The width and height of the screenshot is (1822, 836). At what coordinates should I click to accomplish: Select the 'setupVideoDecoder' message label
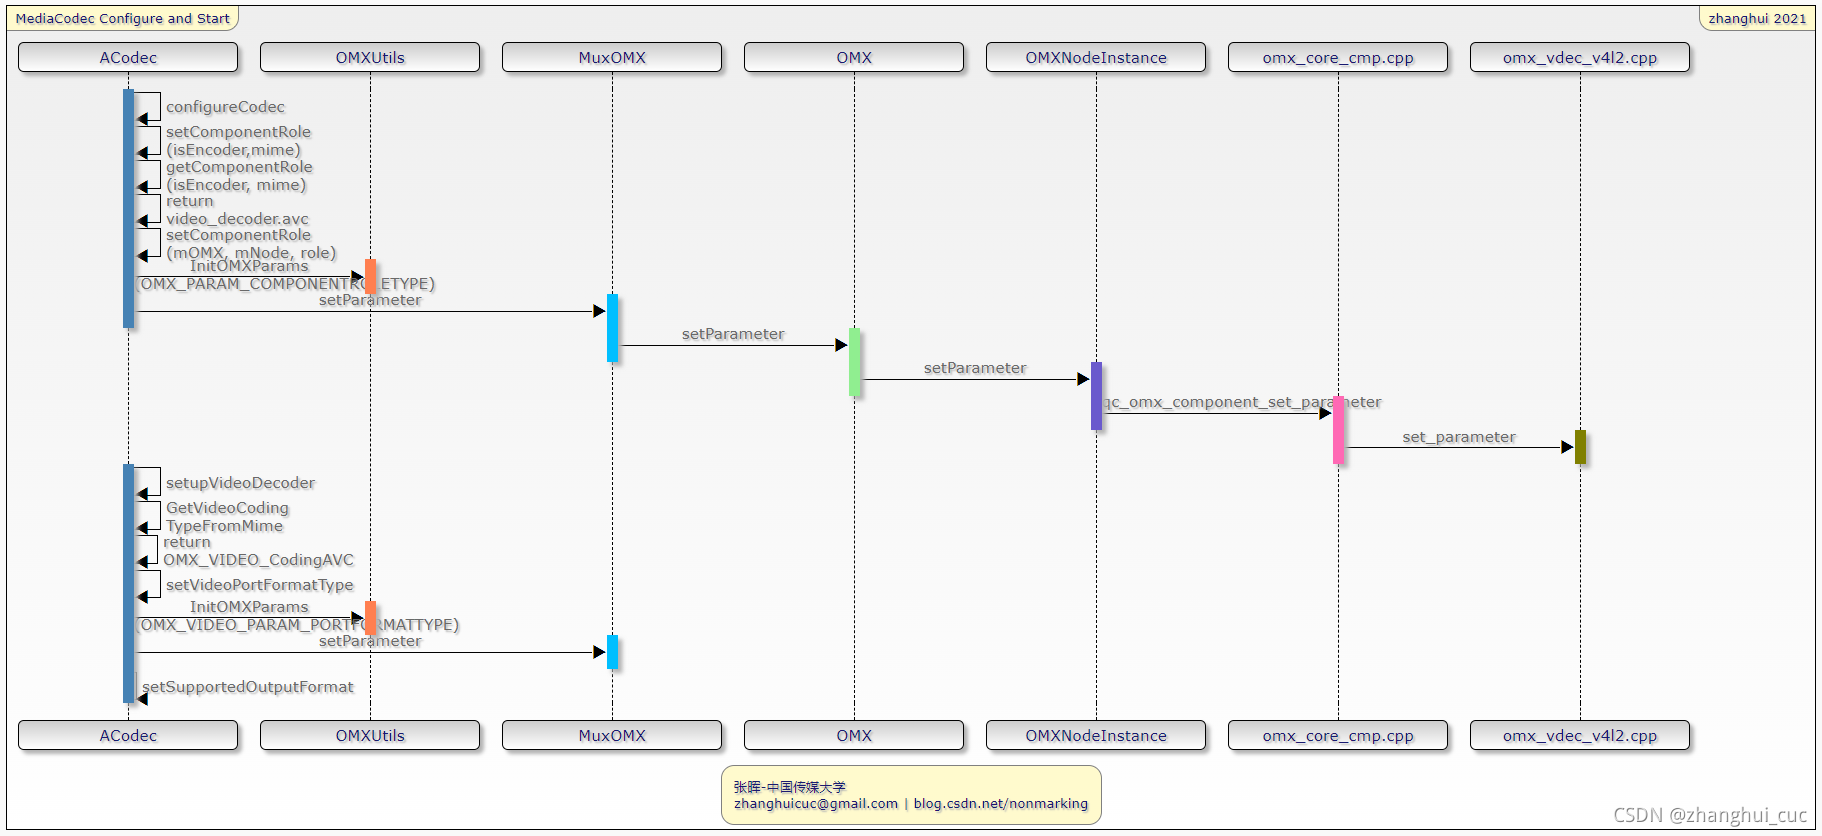point(240,483)
